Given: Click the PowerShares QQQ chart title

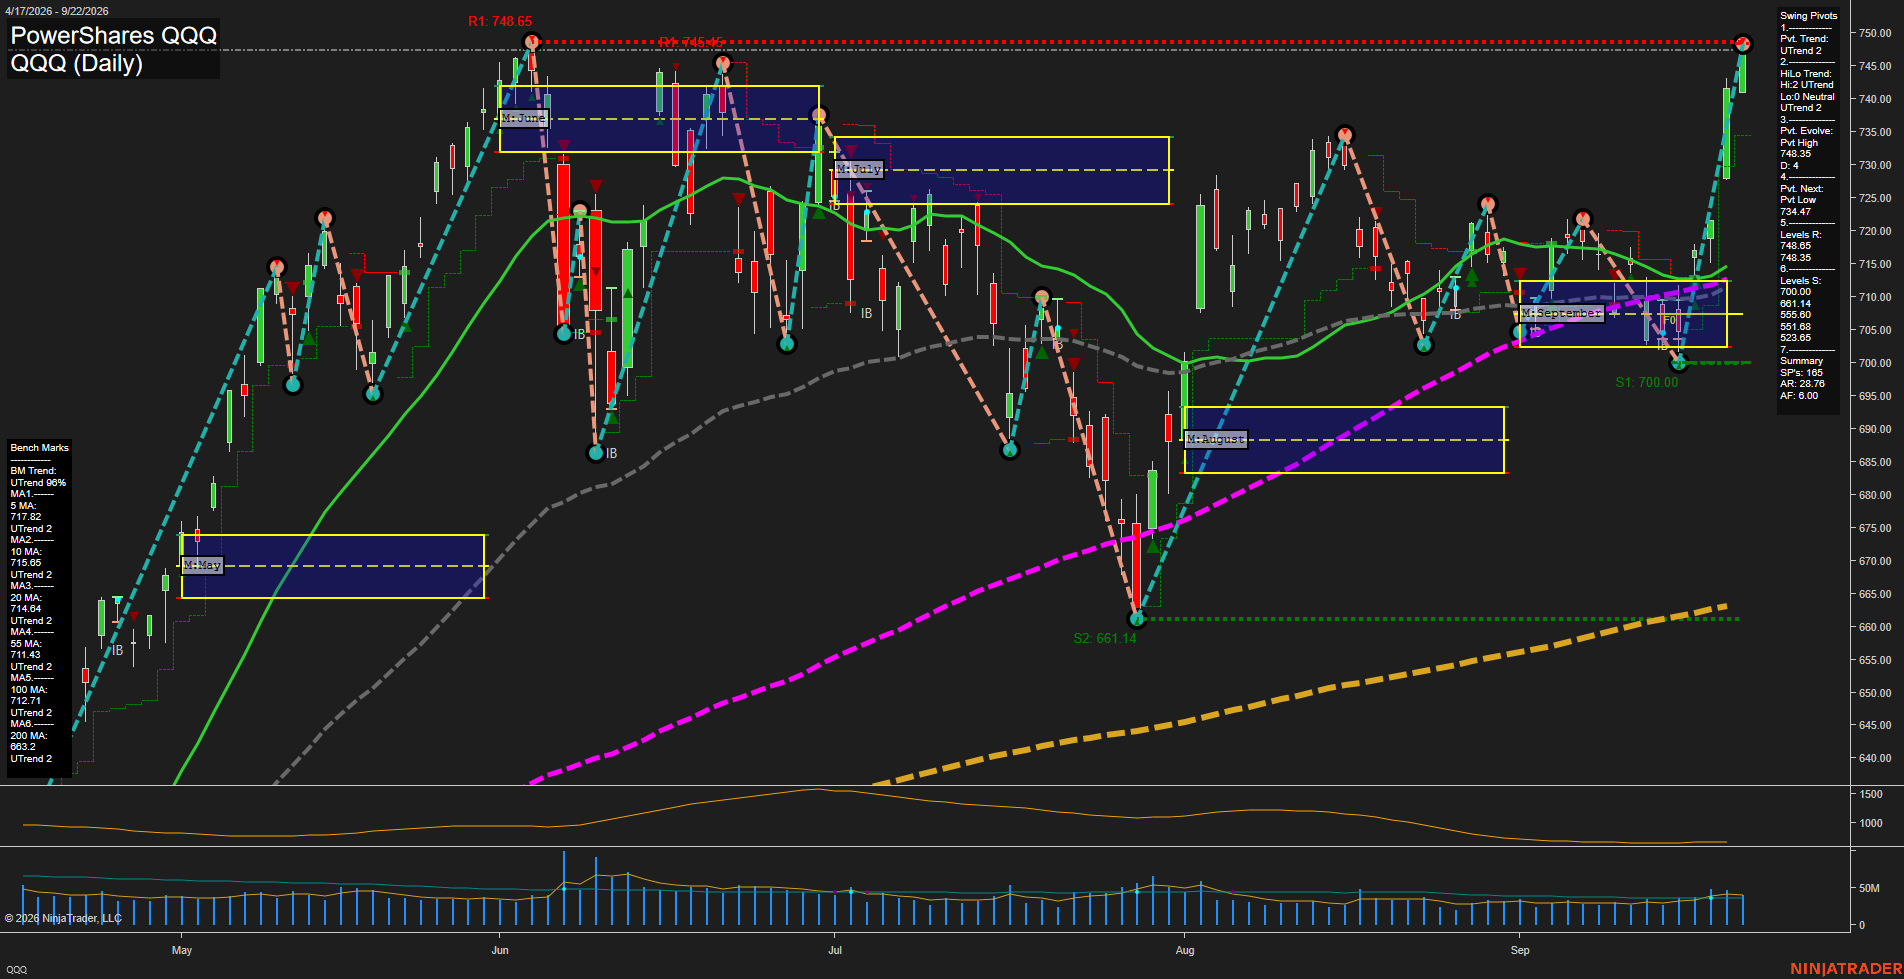Looking at the screenshot, I should 113,35.
